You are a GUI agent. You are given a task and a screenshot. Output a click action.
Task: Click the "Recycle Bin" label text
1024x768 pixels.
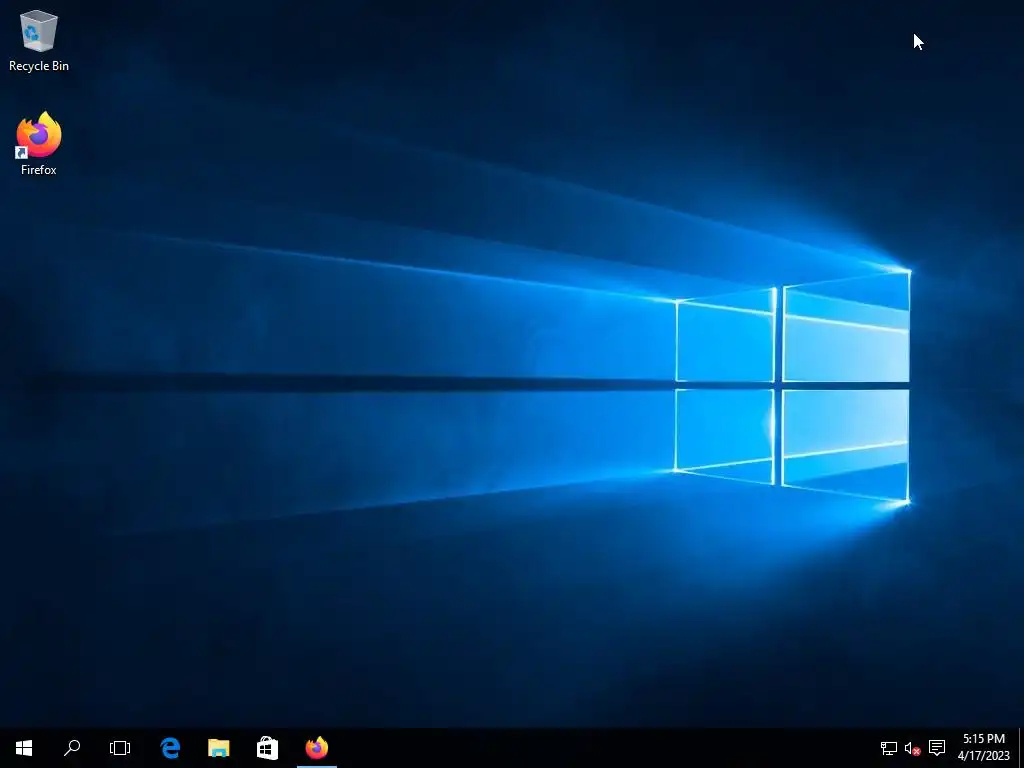[39, 66]
